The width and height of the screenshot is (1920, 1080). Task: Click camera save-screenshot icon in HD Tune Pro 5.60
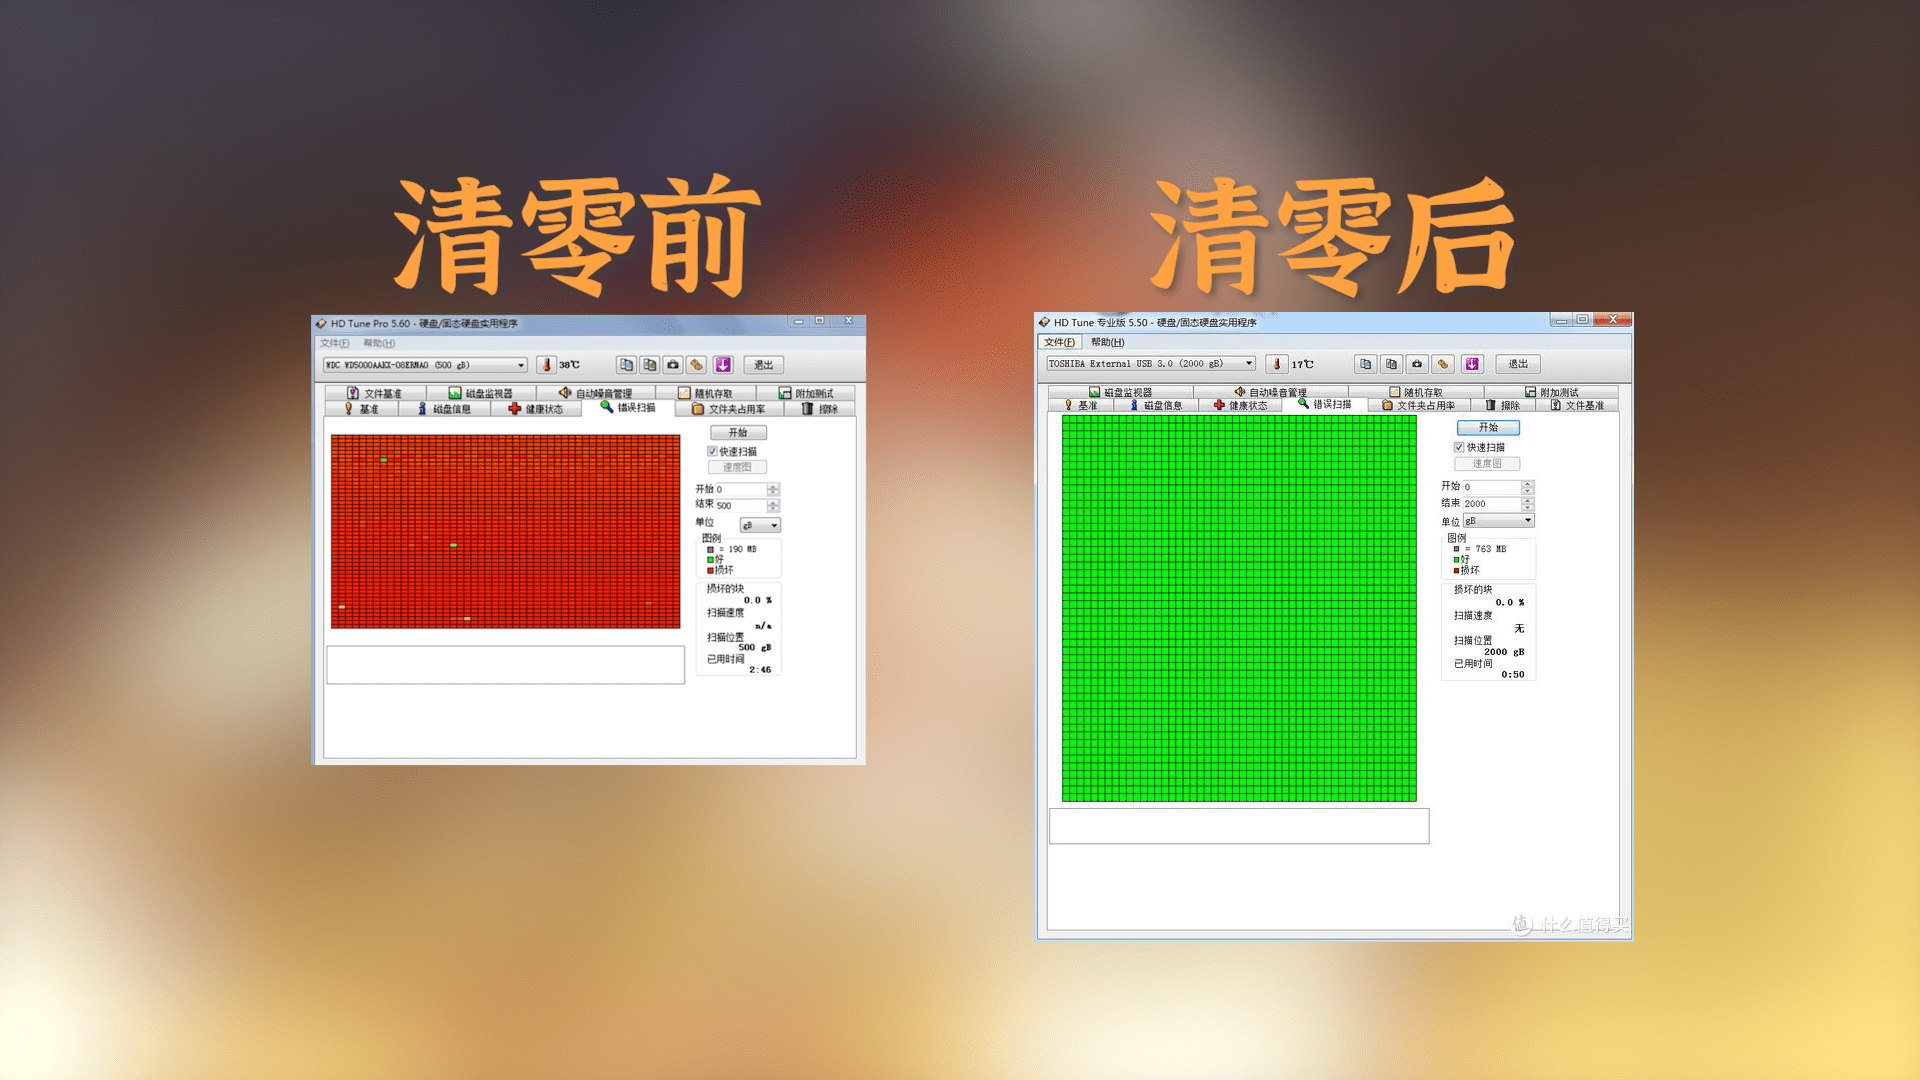point(673,365)
